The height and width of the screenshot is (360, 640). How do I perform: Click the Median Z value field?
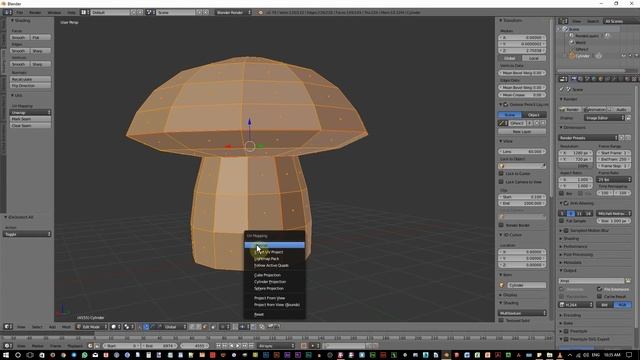[x=522, y=51]
